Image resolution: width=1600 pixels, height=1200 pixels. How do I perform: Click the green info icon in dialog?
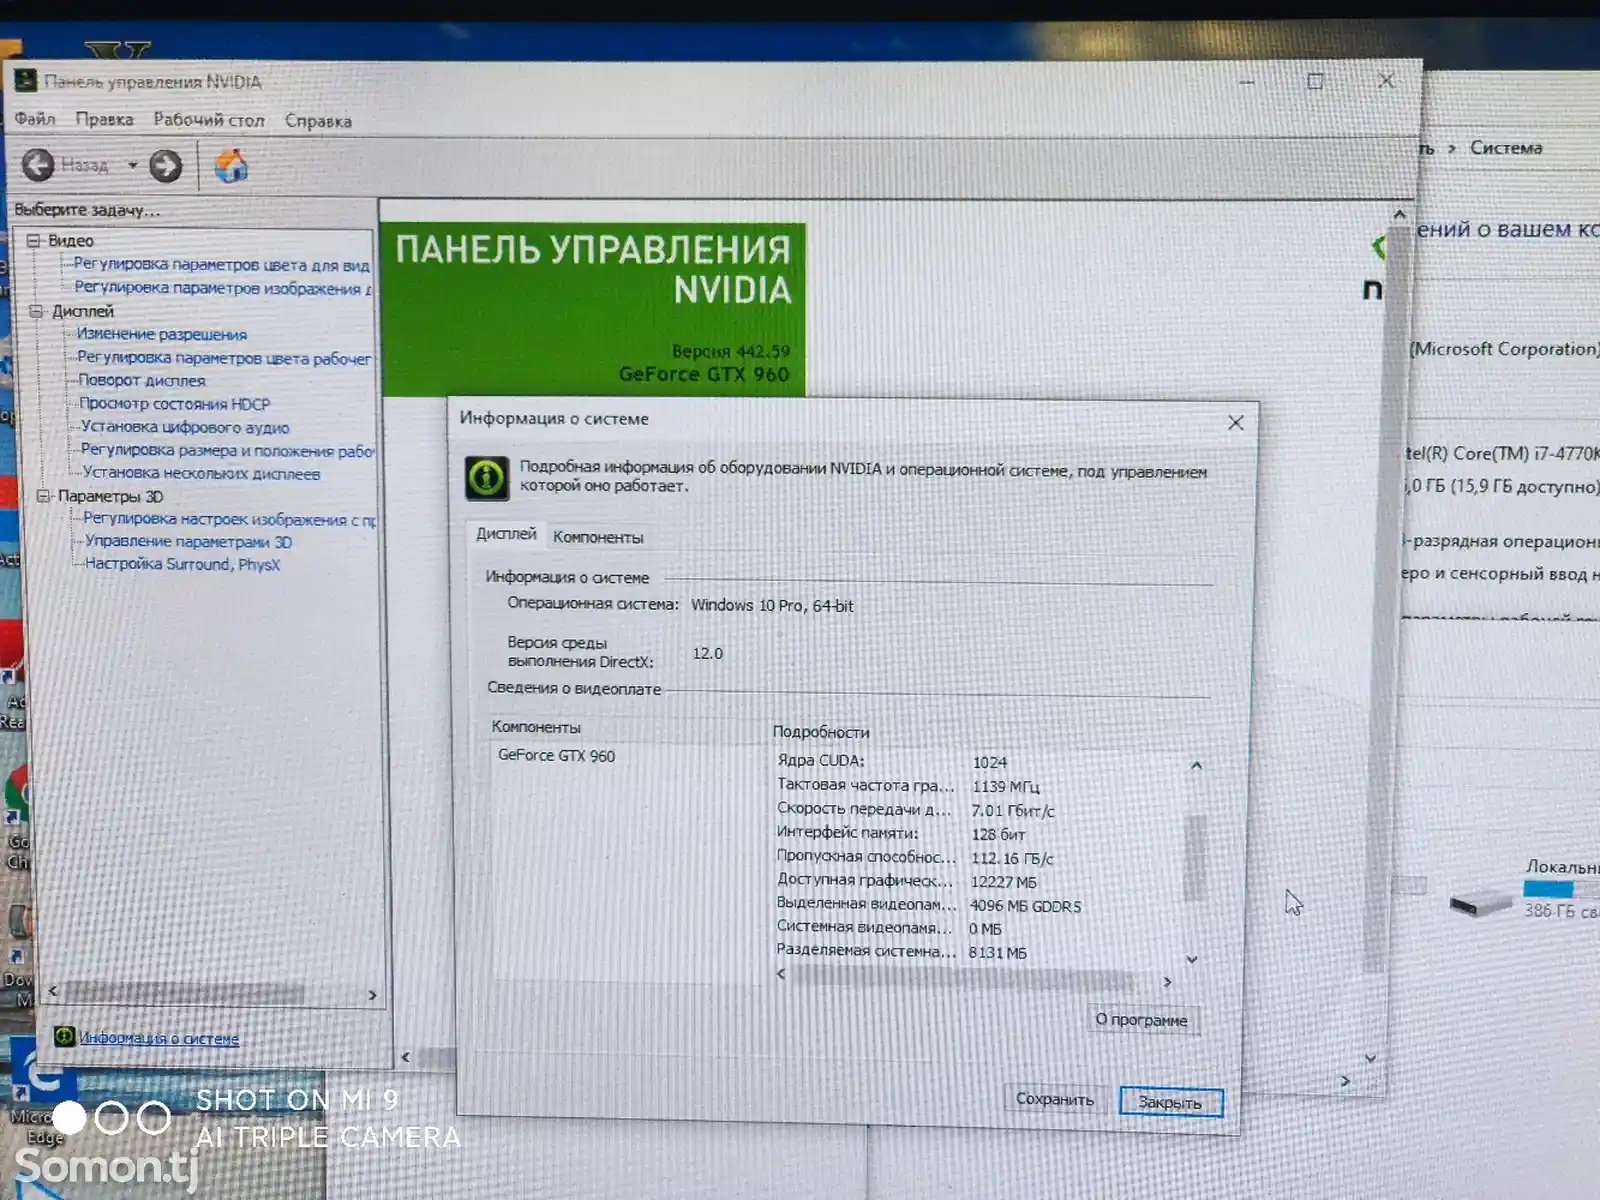487,477
